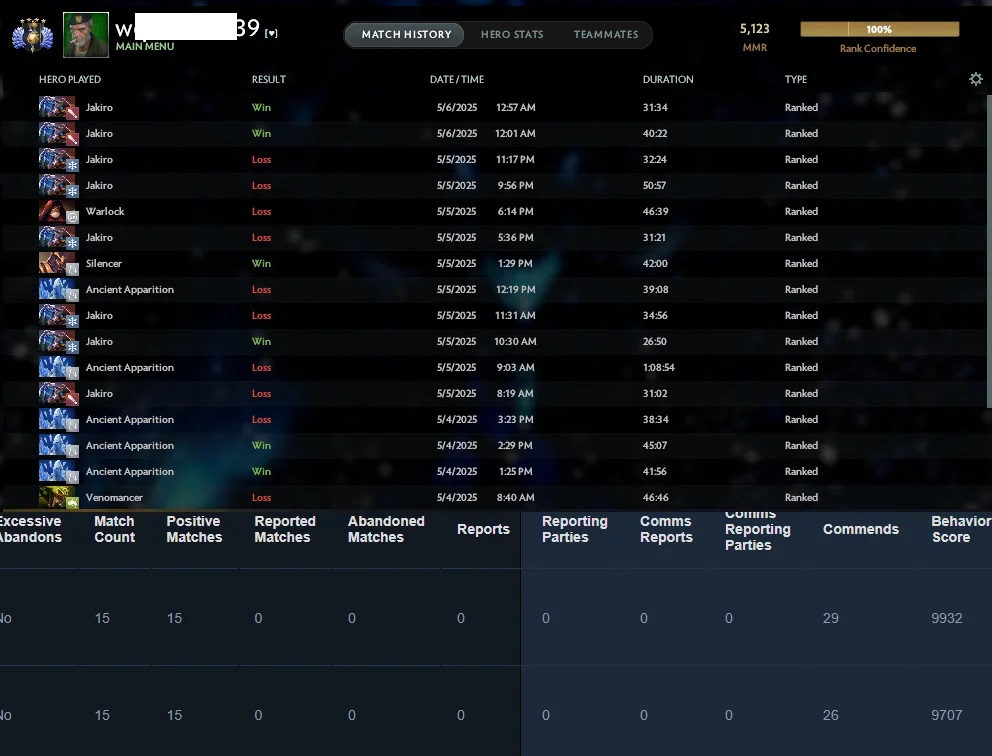Open the player profile avatar picture
The height and width of the screenshot is (756, 992).
86,35
